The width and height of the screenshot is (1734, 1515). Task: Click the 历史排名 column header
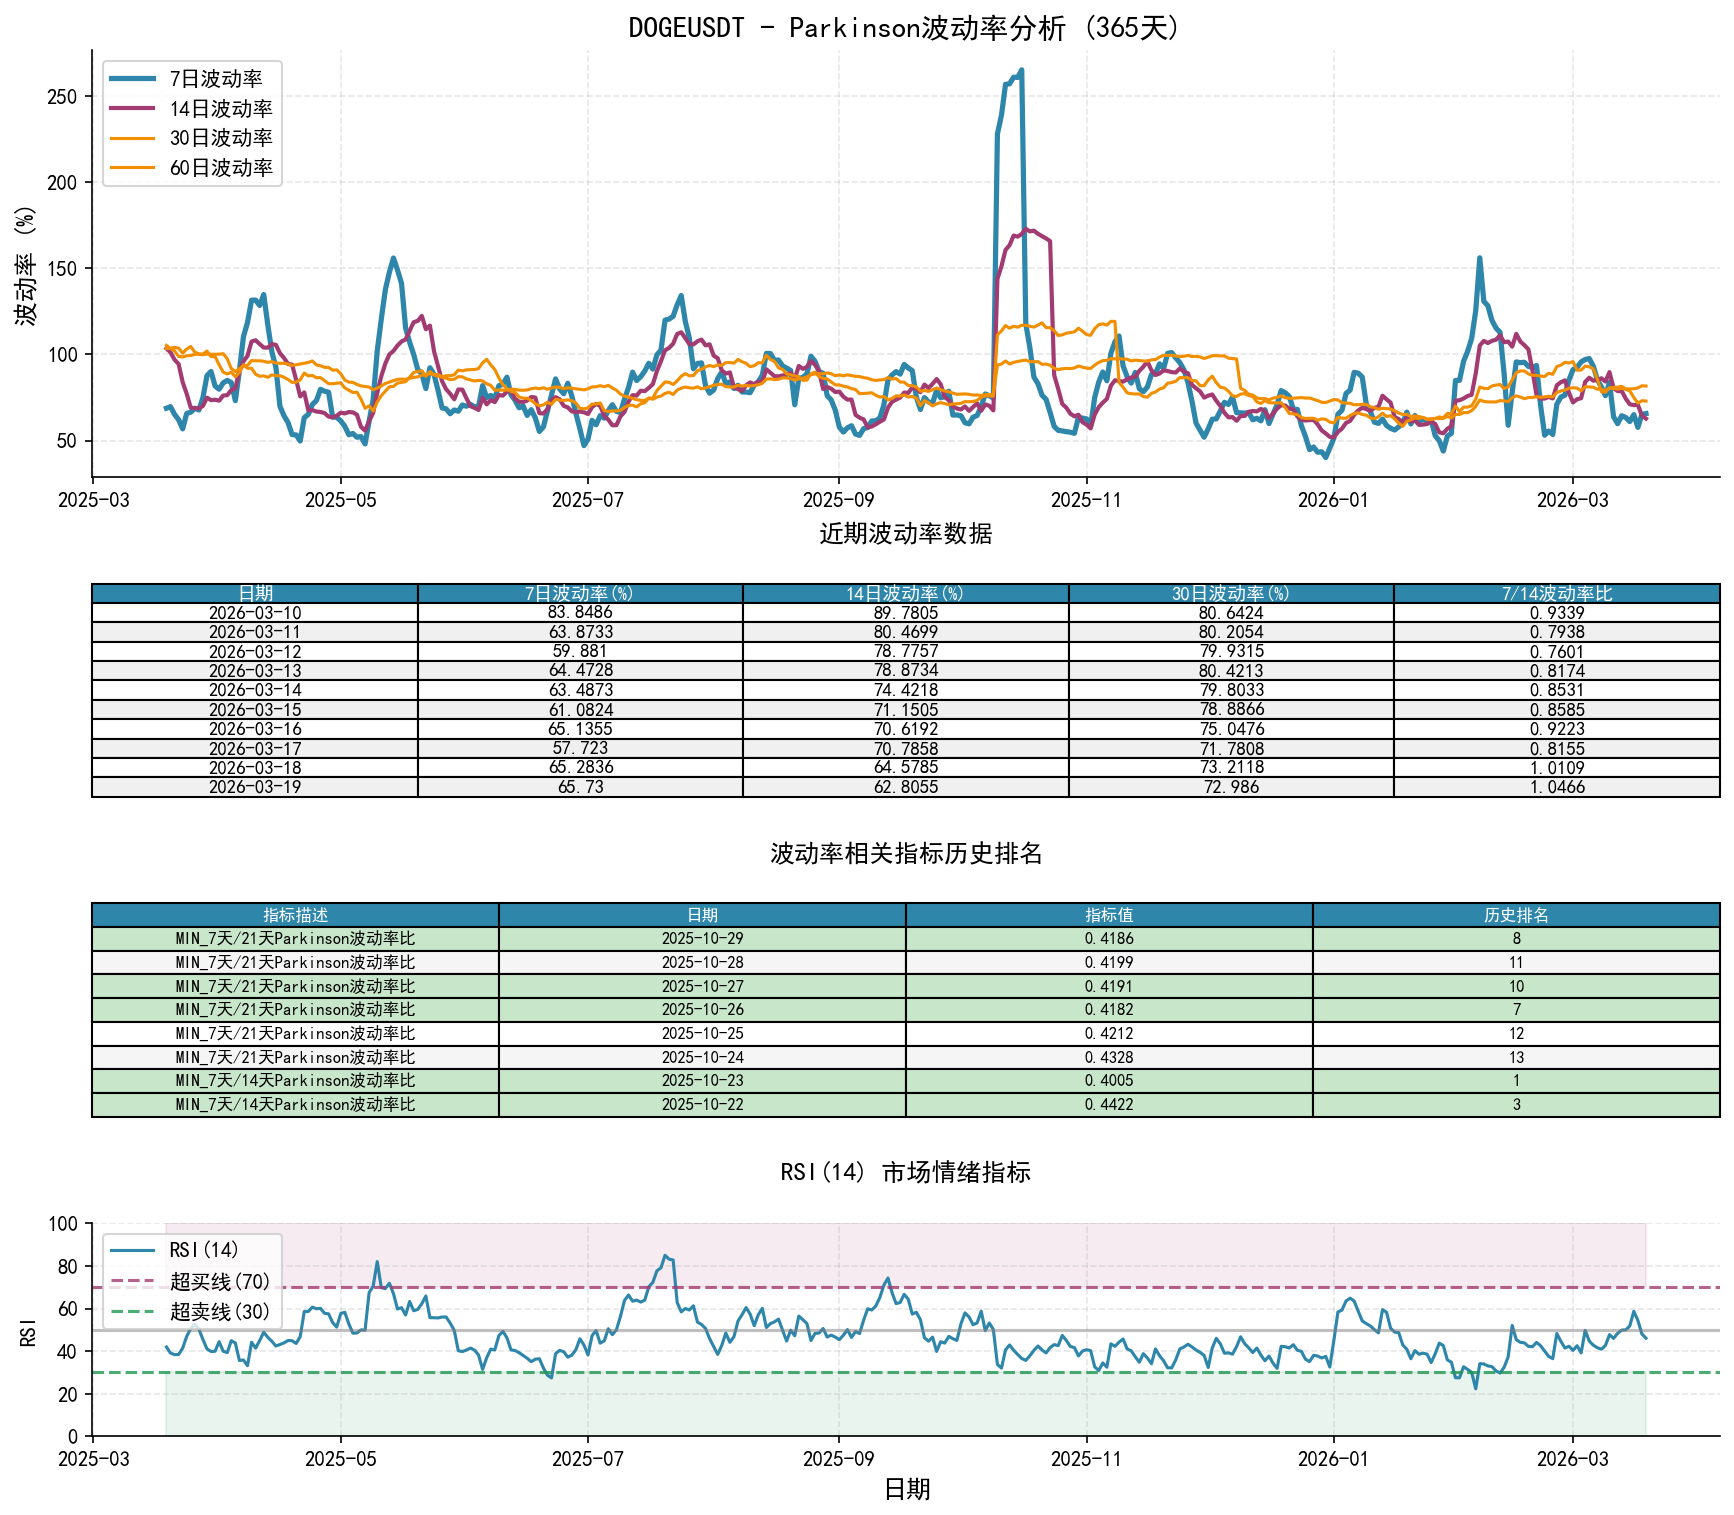(x=1516, y=915)
